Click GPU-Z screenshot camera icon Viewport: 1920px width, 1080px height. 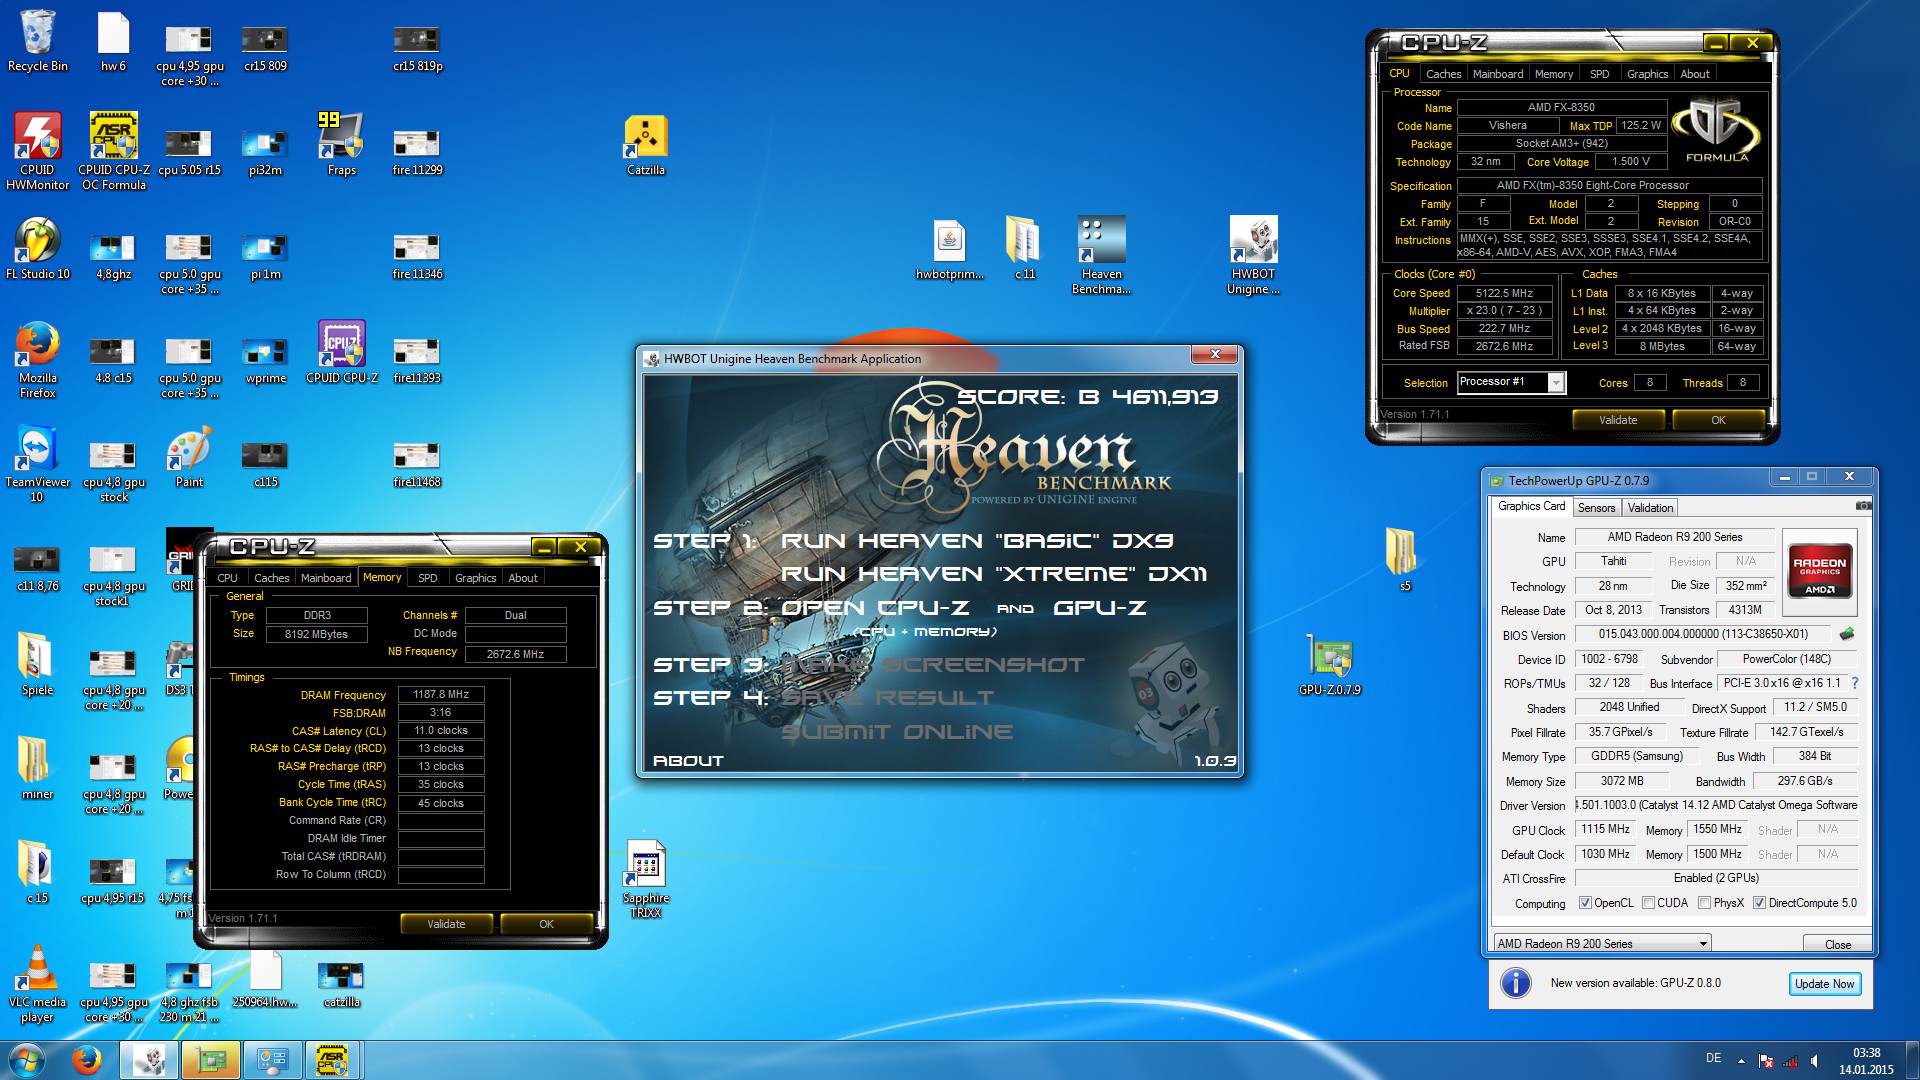click(x=1863, y=506)
